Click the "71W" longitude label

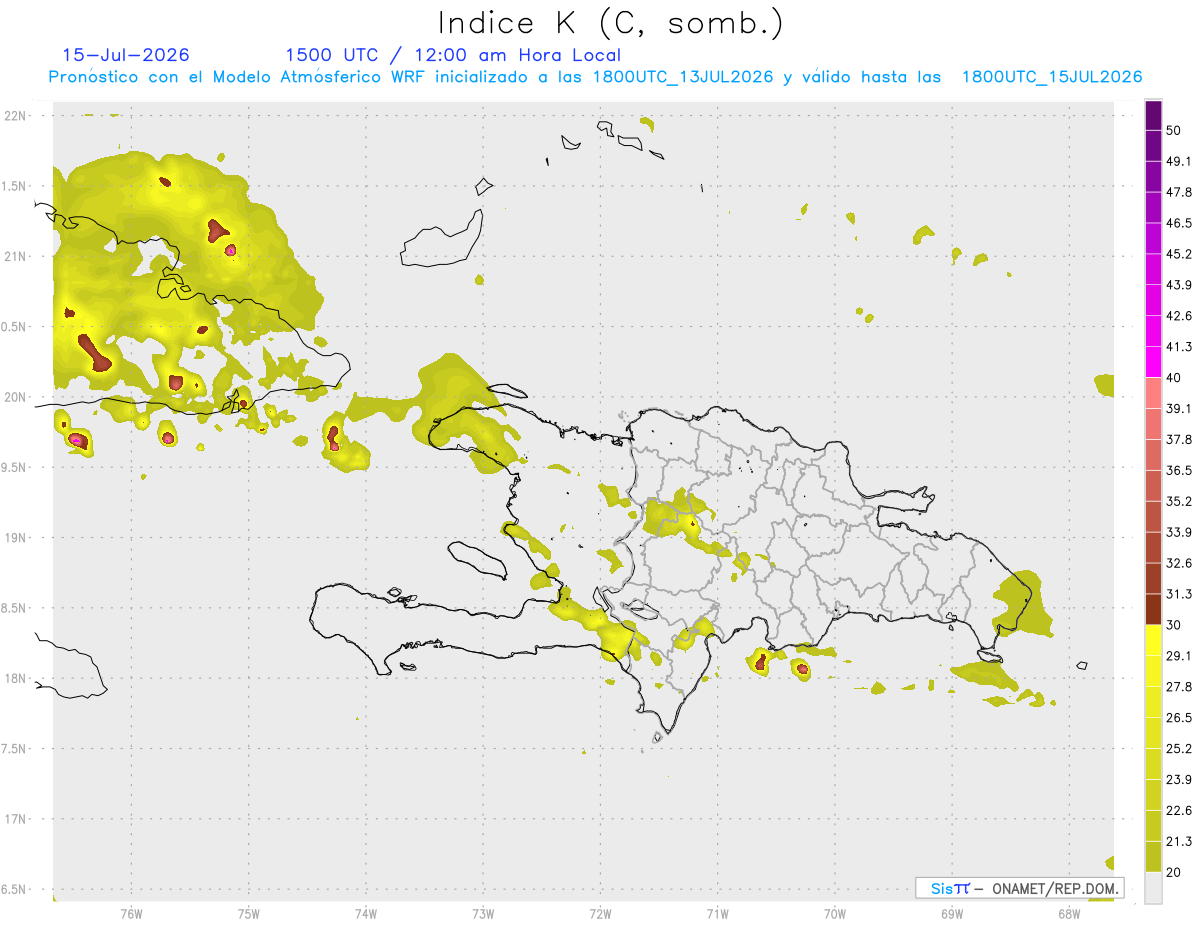(717, 913)
